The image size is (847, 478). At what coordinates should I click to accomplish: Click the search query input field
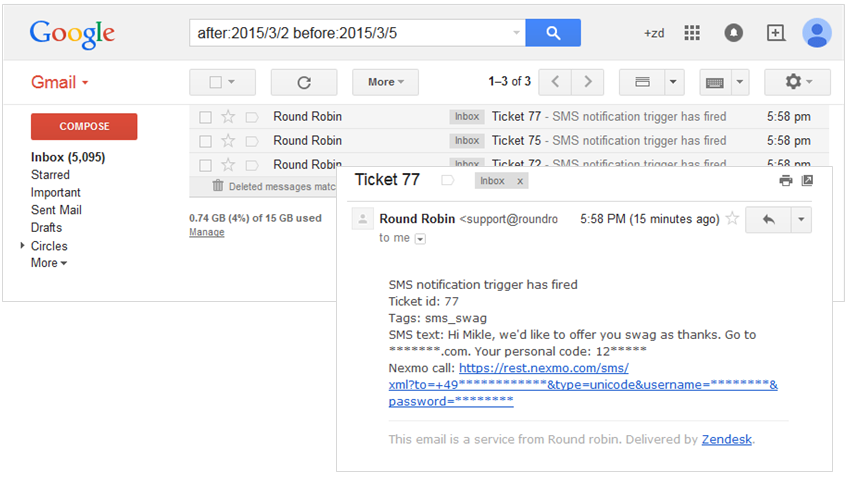[355, 33]
